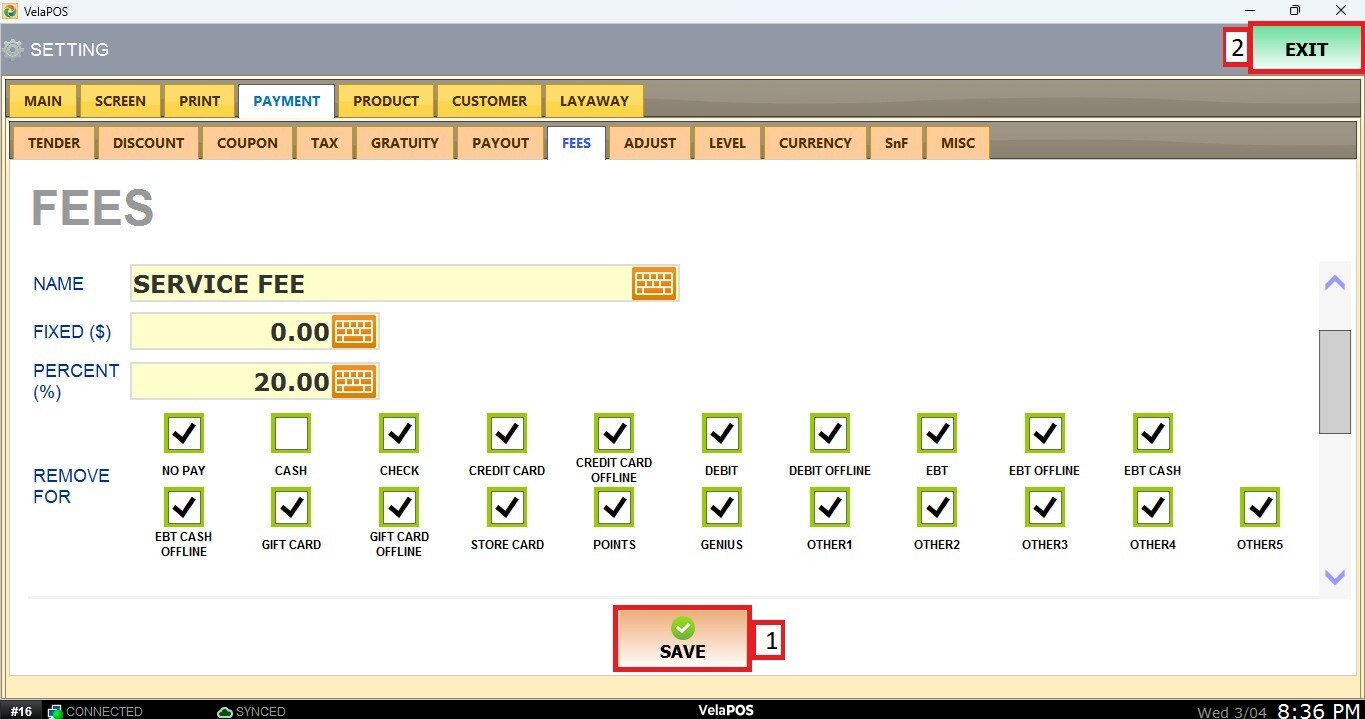Screen dimensions: 1365x719
Task: Click the settings gear icon
Action: point(13,49)
